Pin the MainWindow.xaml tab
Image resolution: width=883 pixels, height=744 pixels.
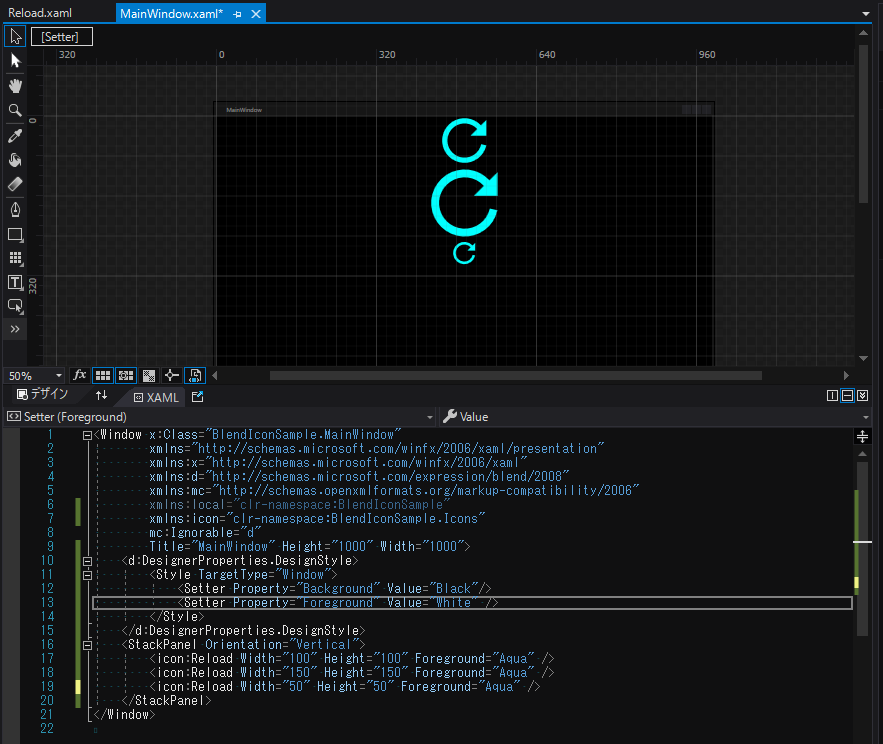237,14
